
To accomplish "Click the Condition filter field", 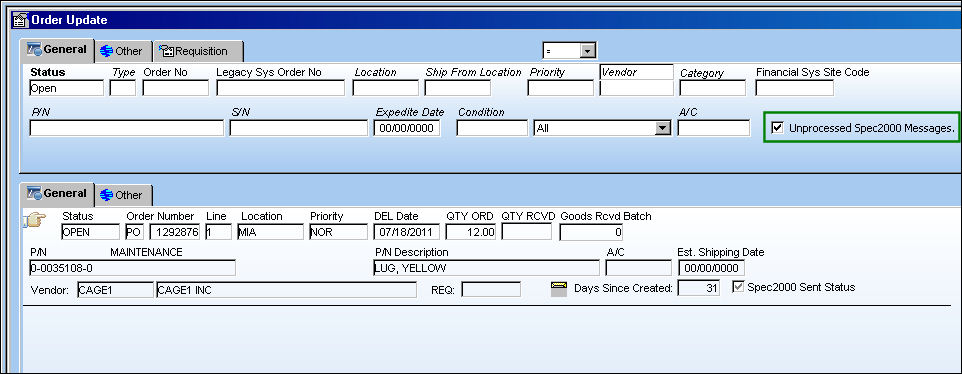I will [x=492, y=128].
